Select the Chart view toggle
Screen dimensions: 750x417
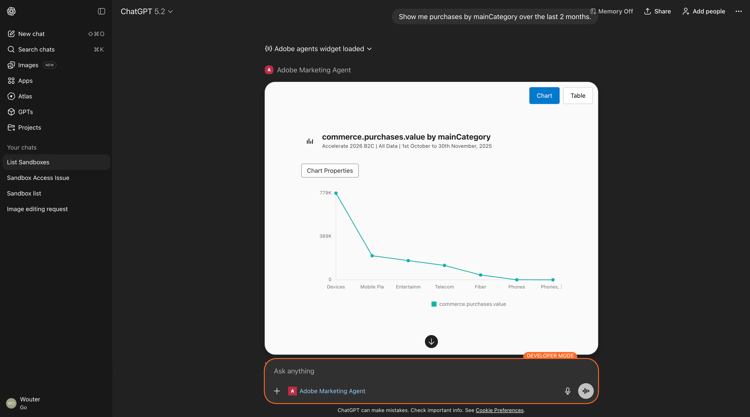point(544,96)
